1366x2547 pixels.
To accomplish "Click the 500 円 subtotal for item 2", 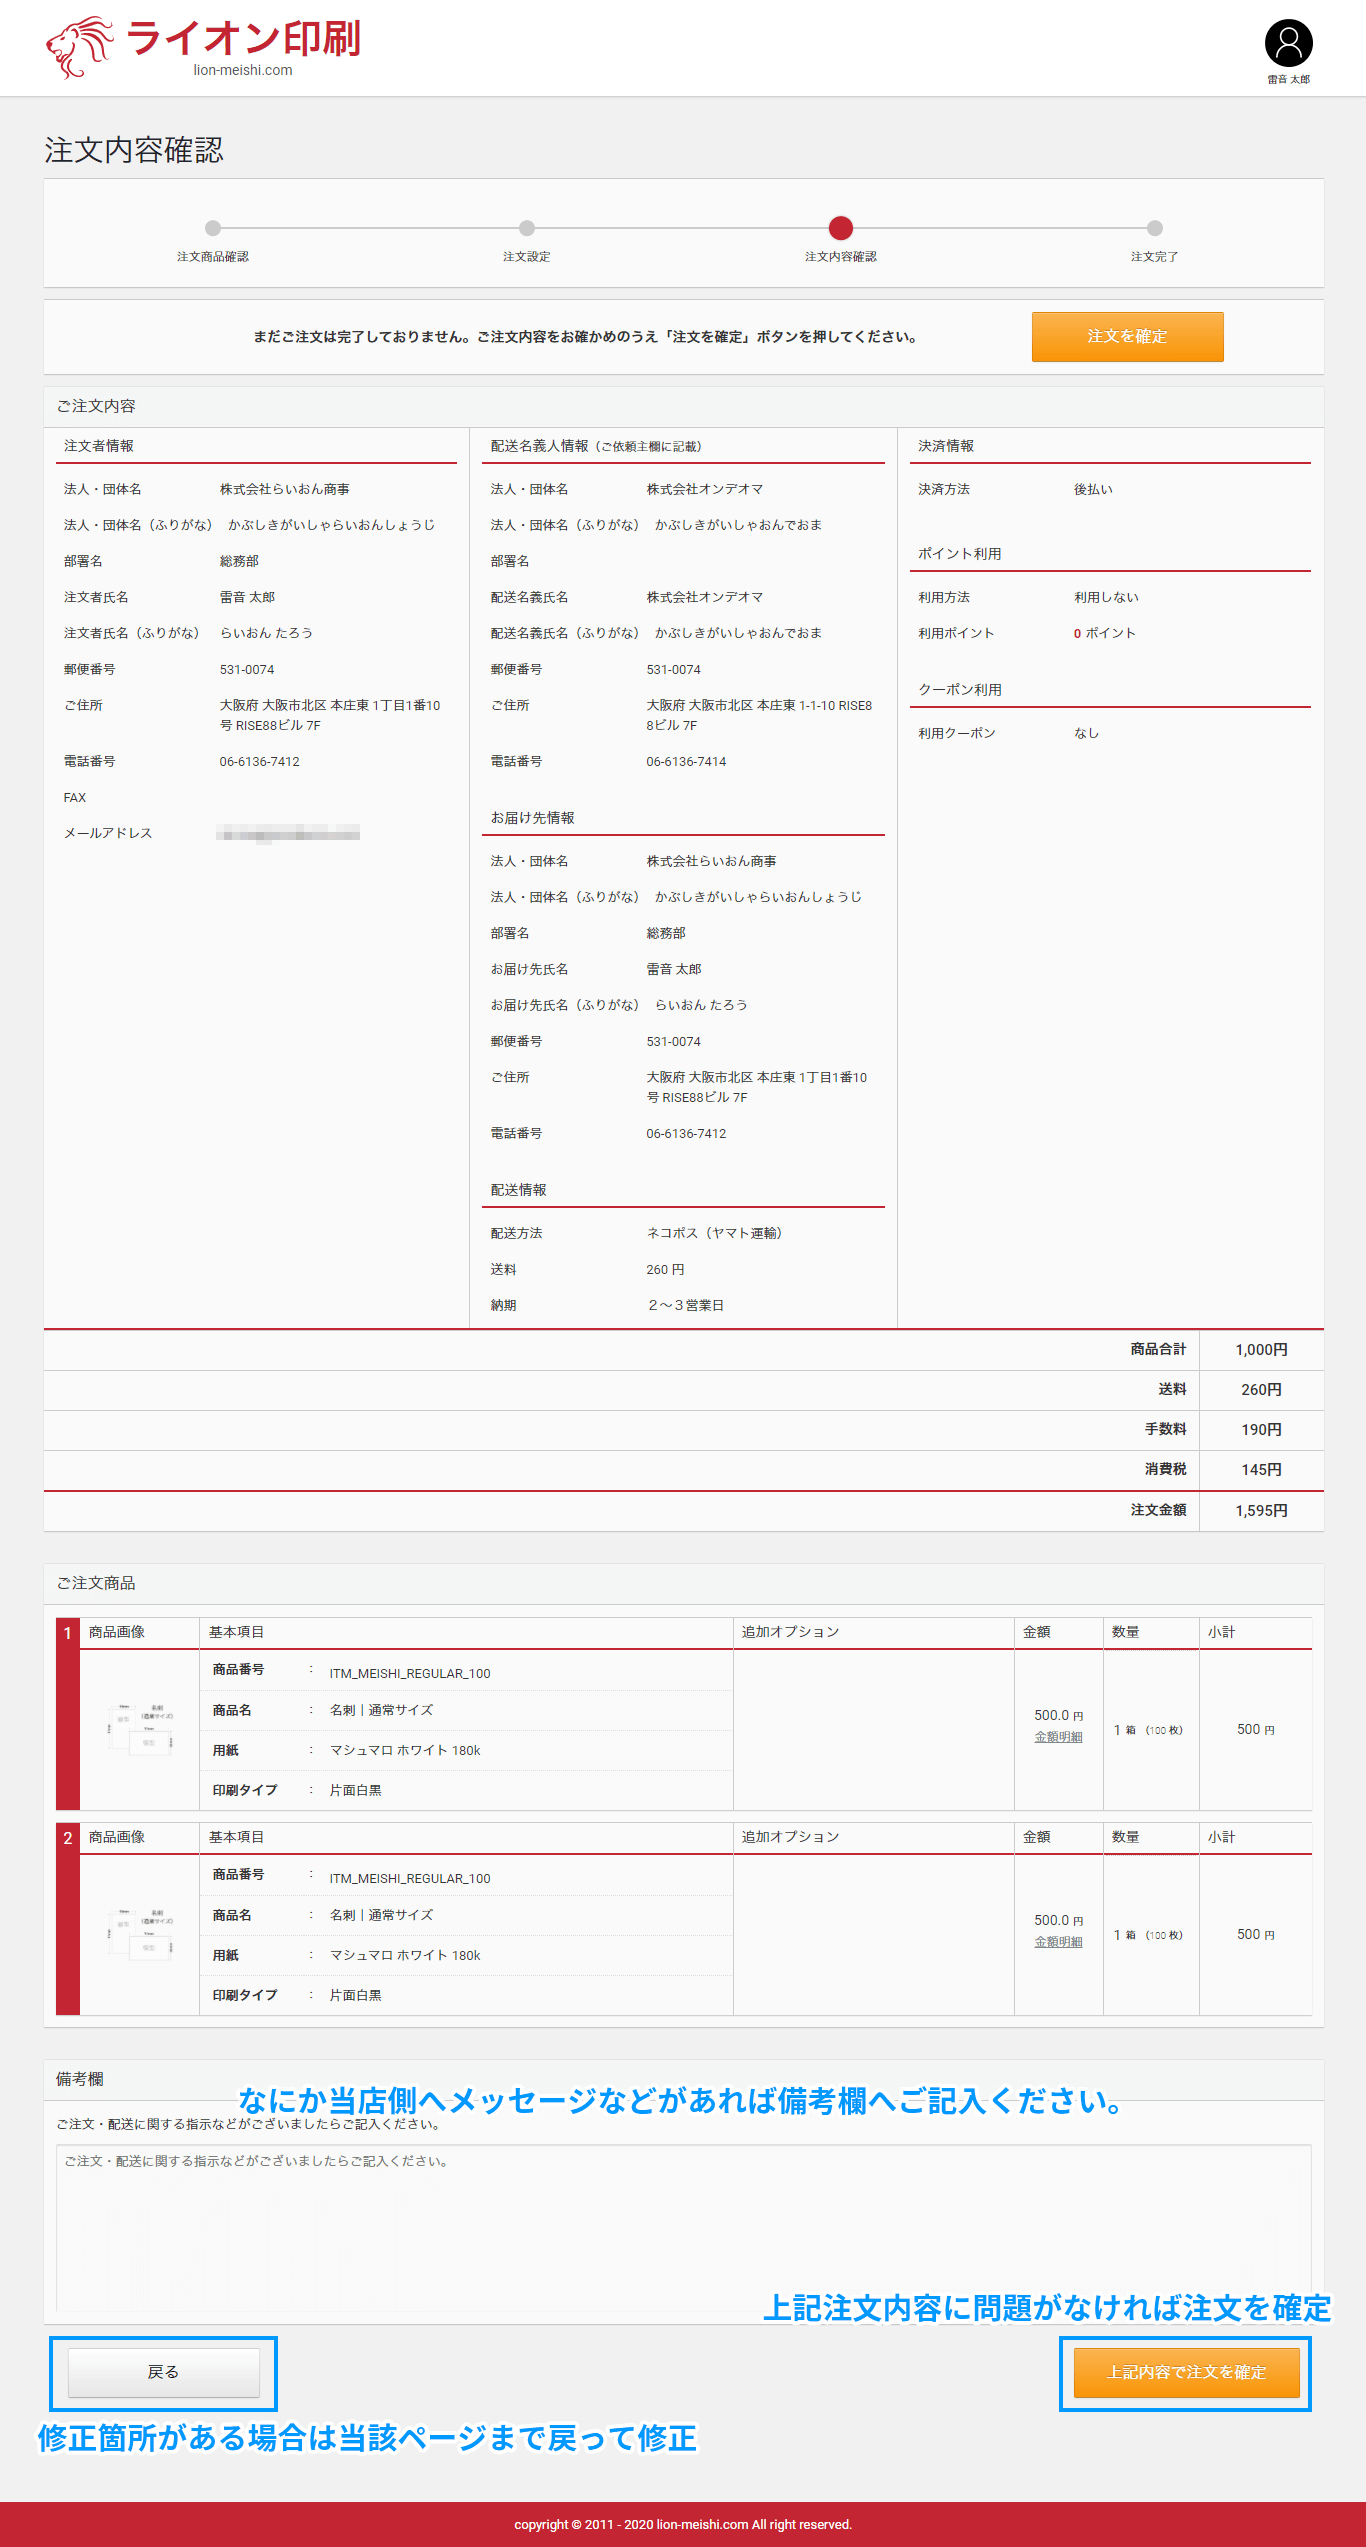I will tap(1255, 1934).
